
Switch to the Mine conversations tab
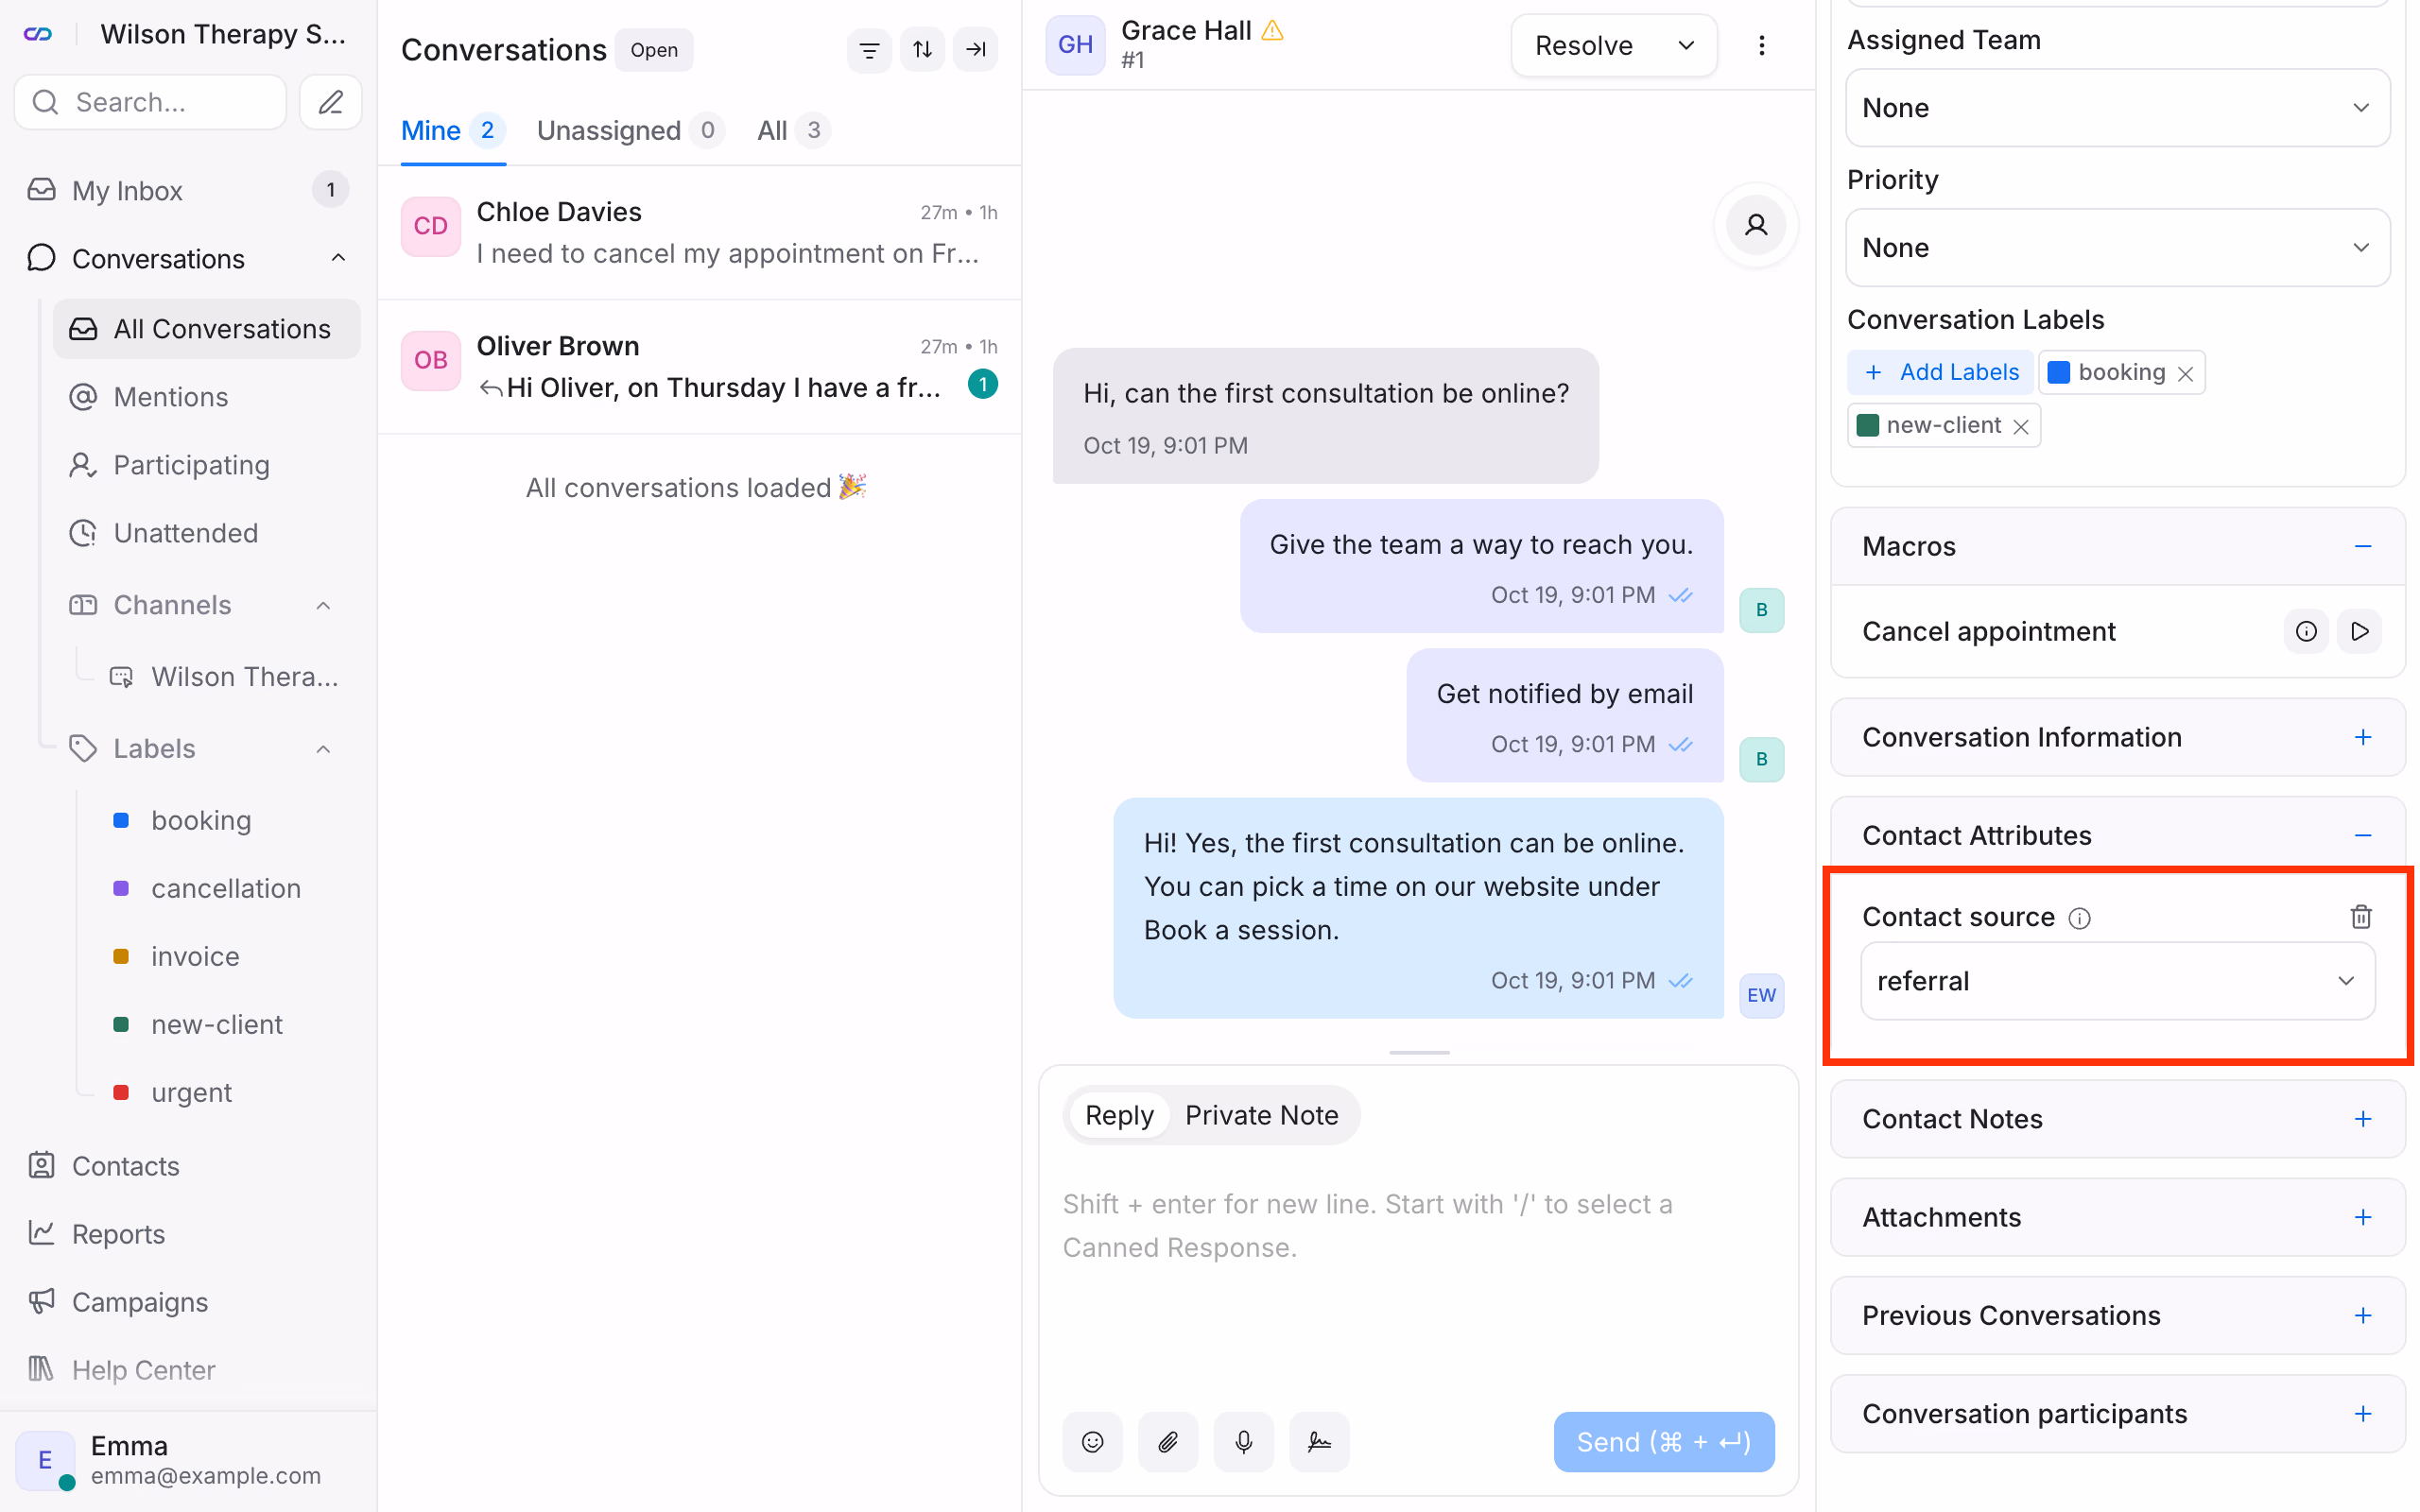coord(453,130)
